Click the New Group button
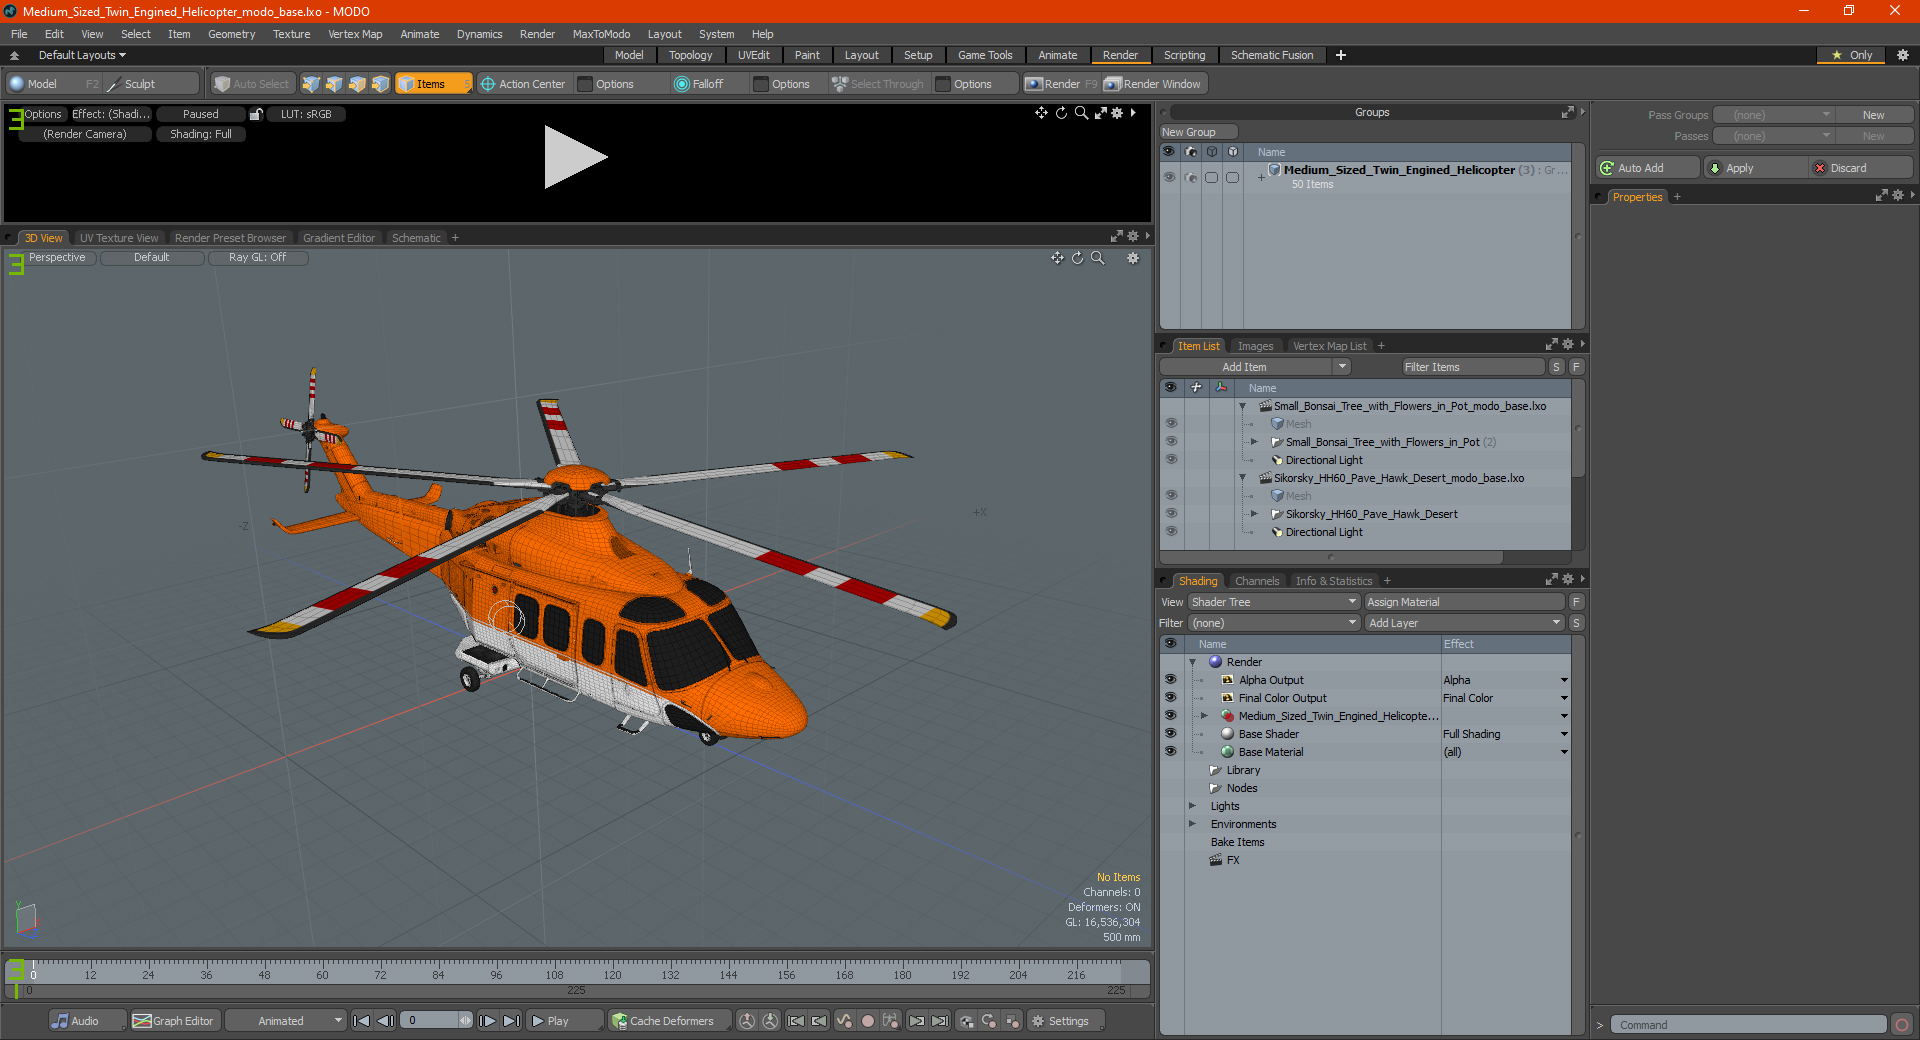The width and height of the screenshot is (1920, 1040). 1198,132
